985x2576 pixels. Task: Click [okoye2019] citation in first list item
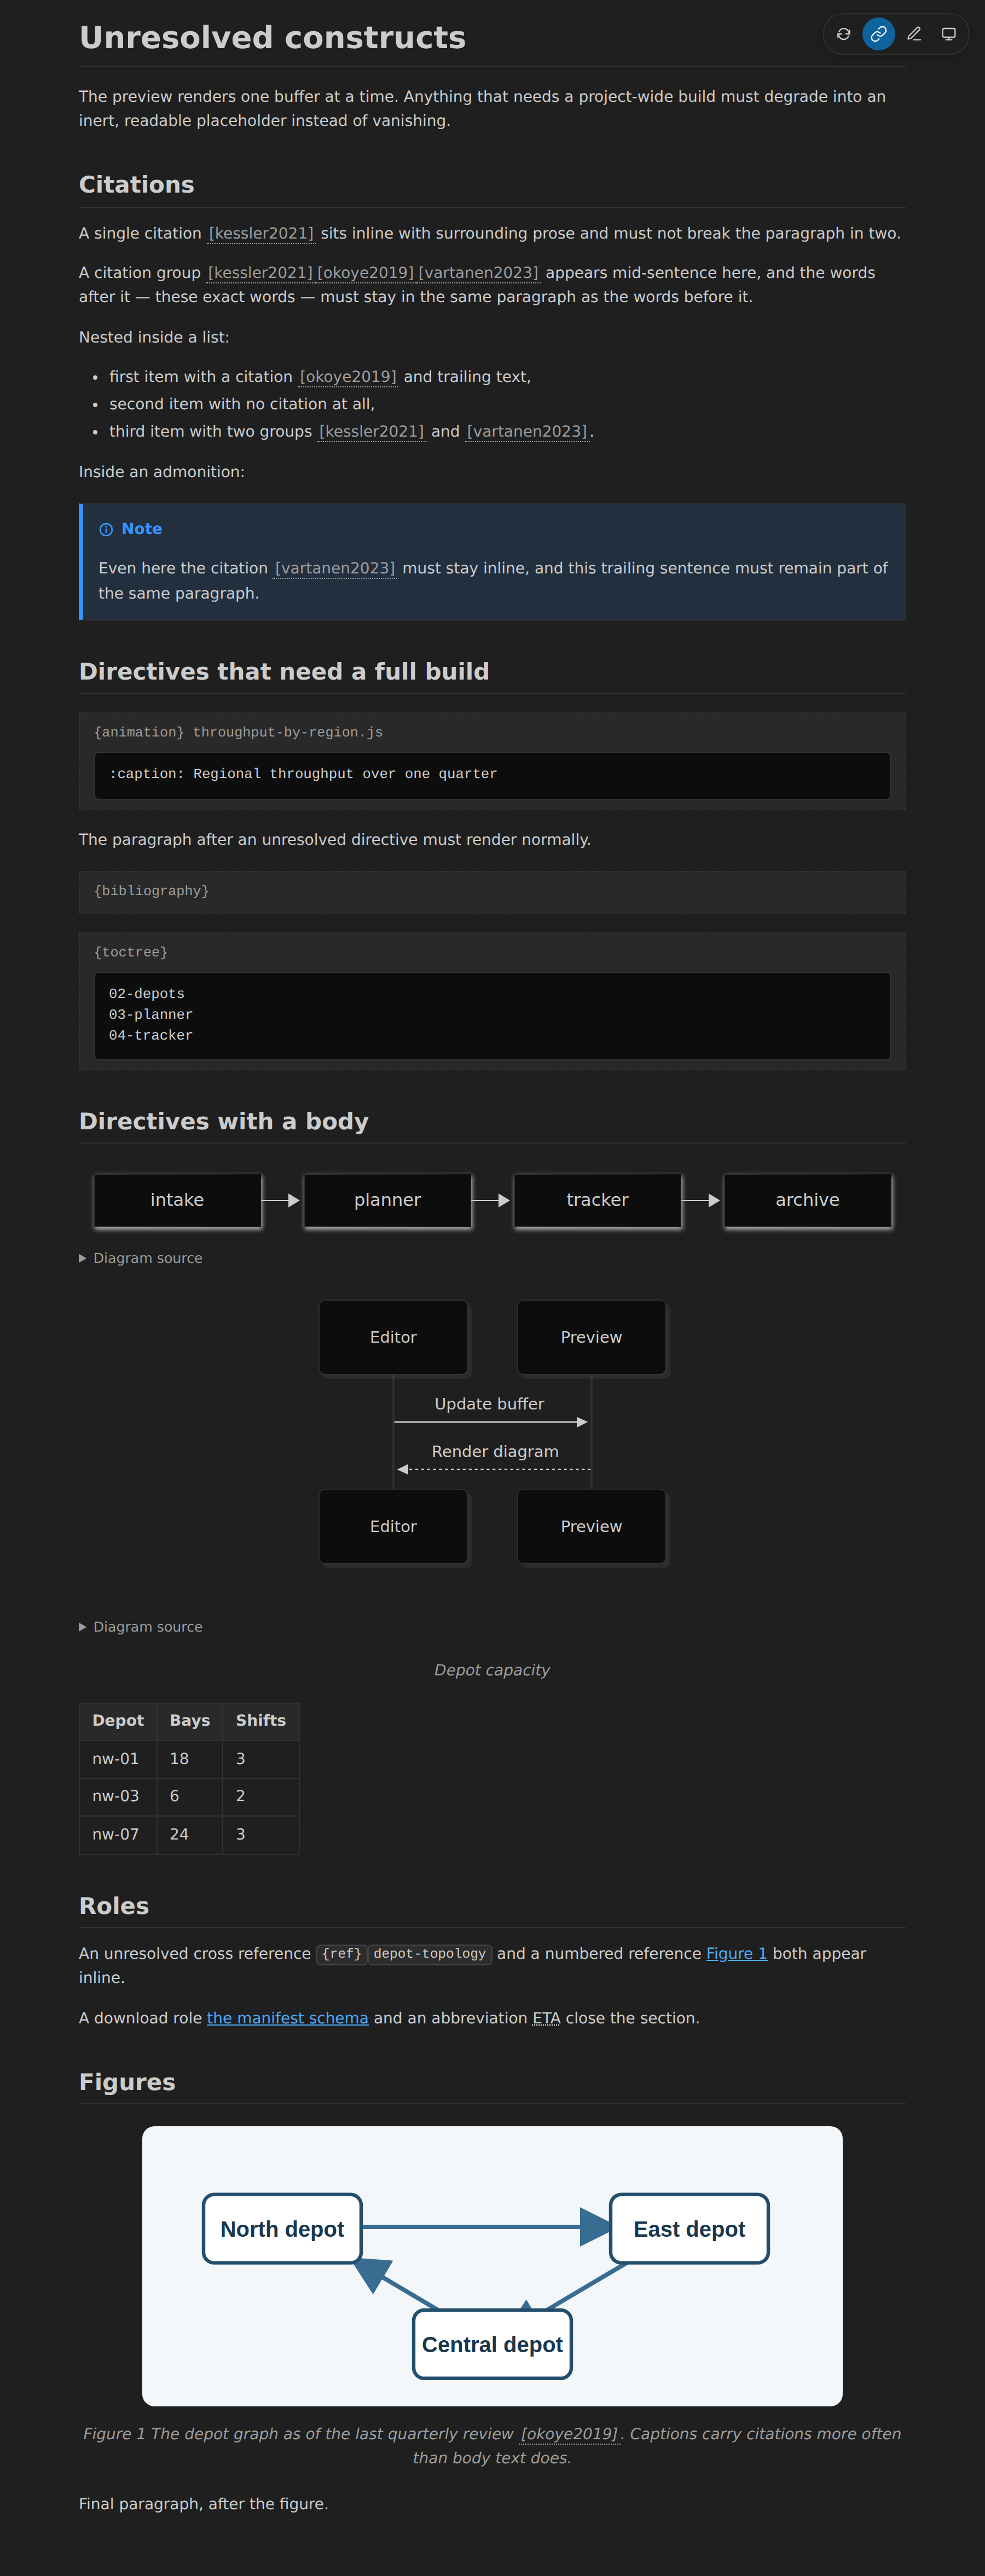tap(348, 377)
